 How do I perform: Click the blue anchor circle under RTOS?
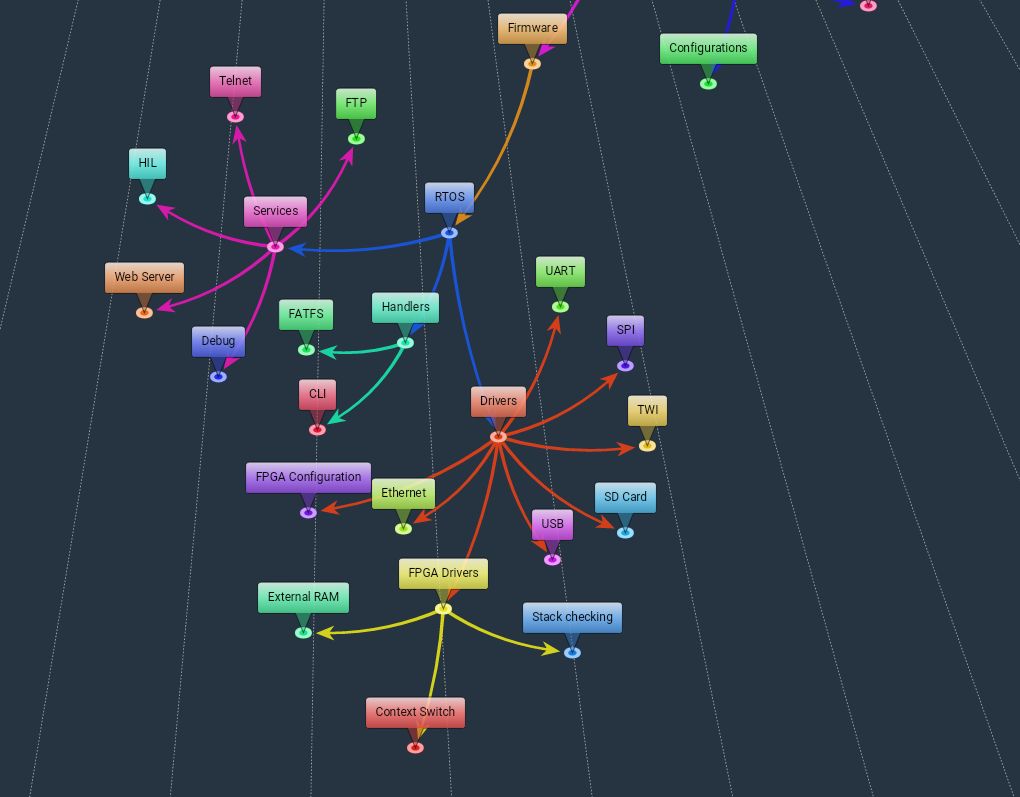click(449, 233)
